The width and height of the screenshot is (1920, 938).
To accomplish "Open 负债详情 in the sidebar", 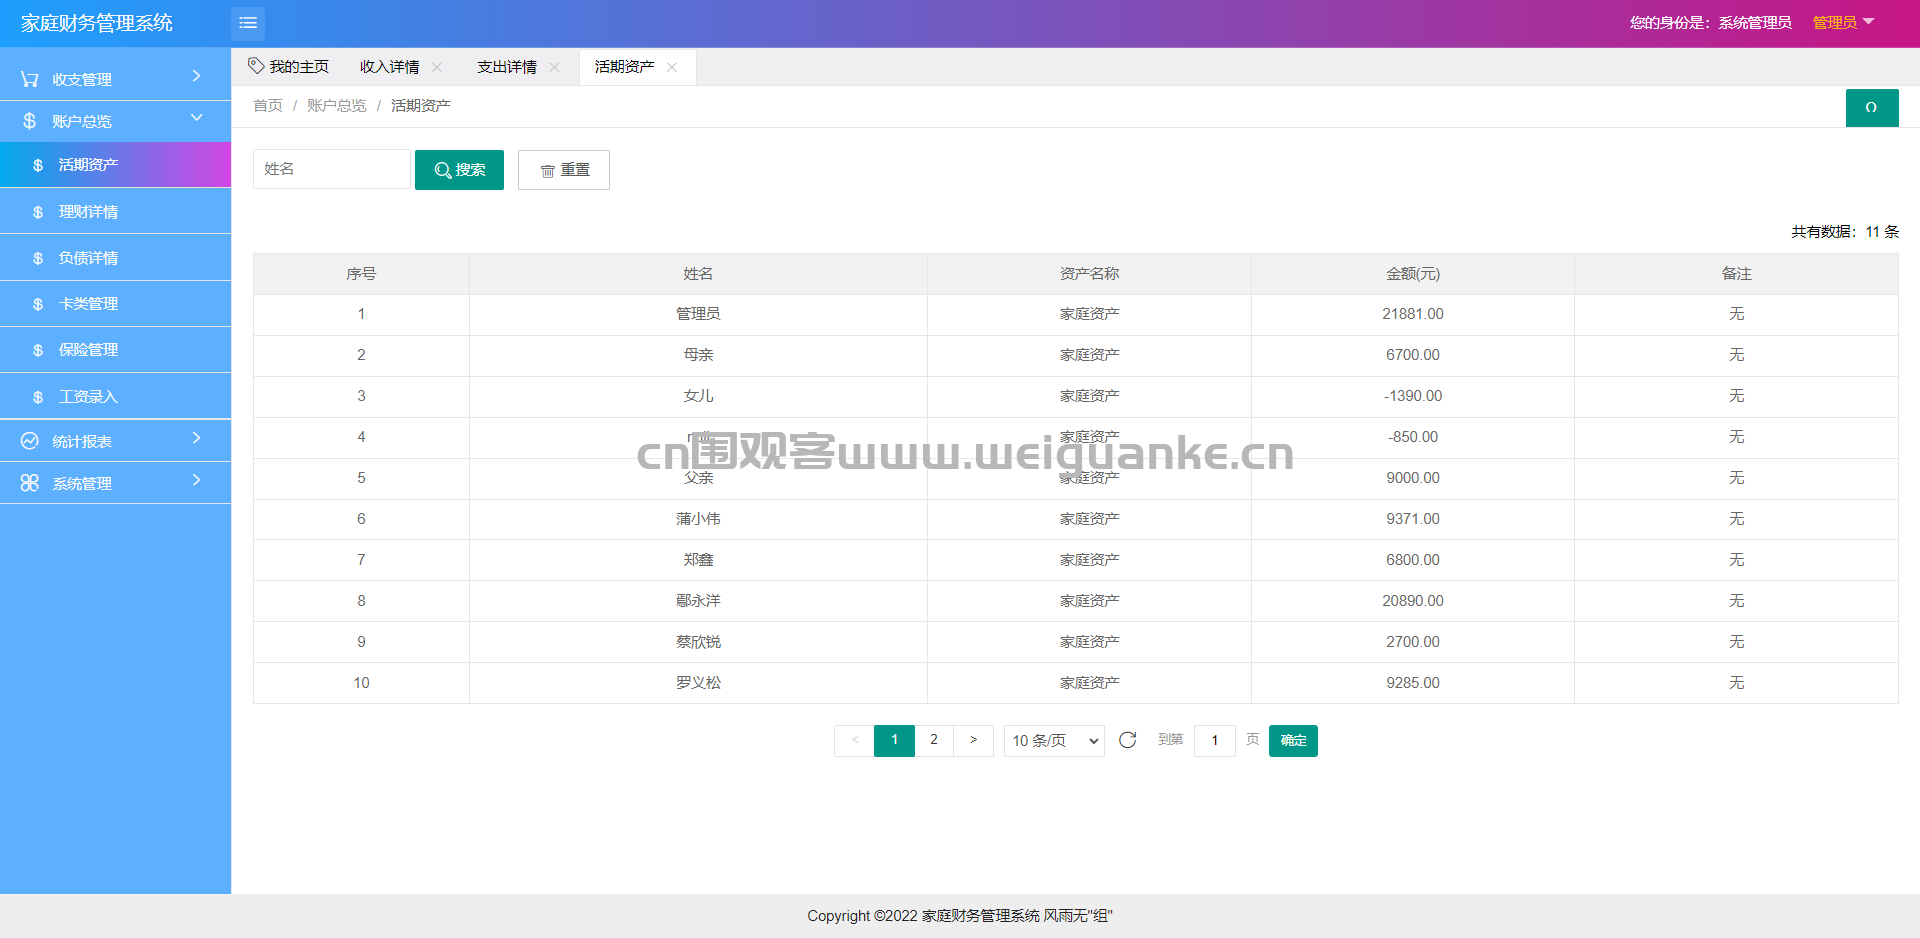I will pos(115,258).
